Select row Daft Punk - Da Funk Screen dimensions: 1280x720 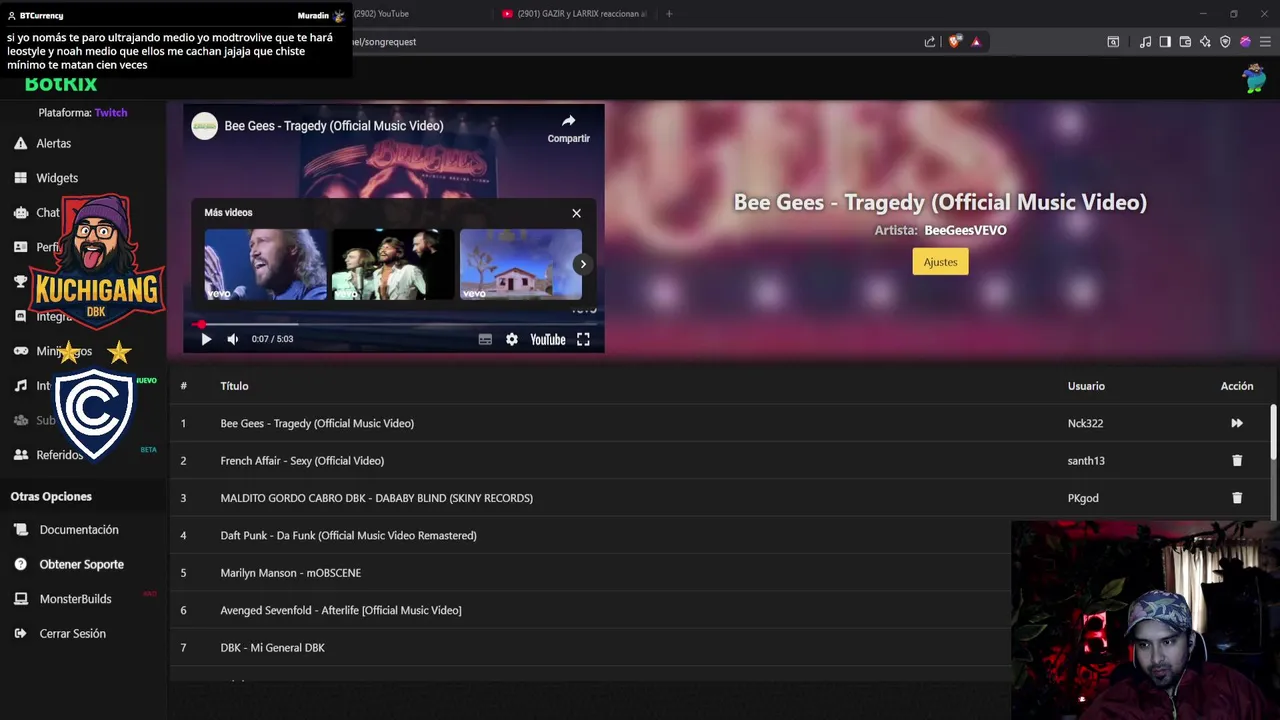pos(590,535)
